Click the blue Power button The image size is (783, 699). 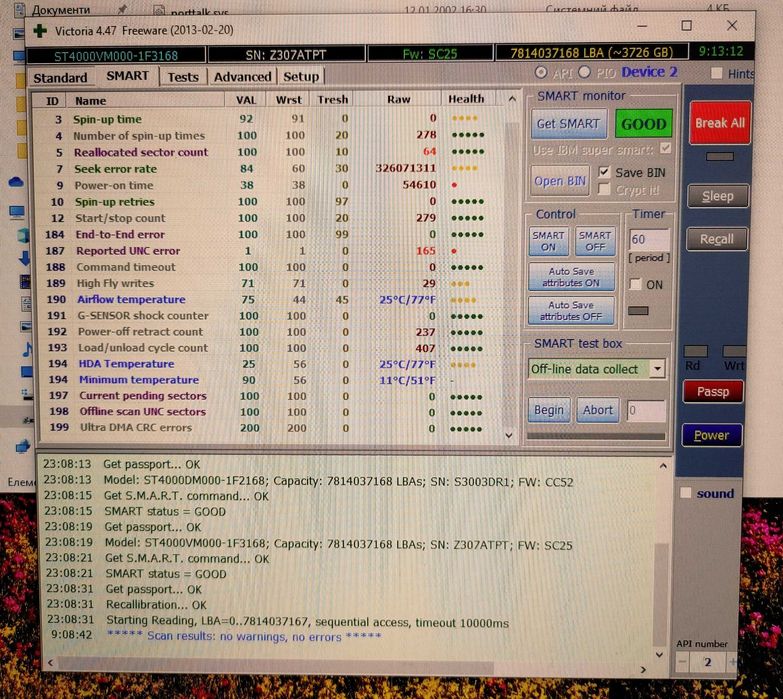point(712,435)
